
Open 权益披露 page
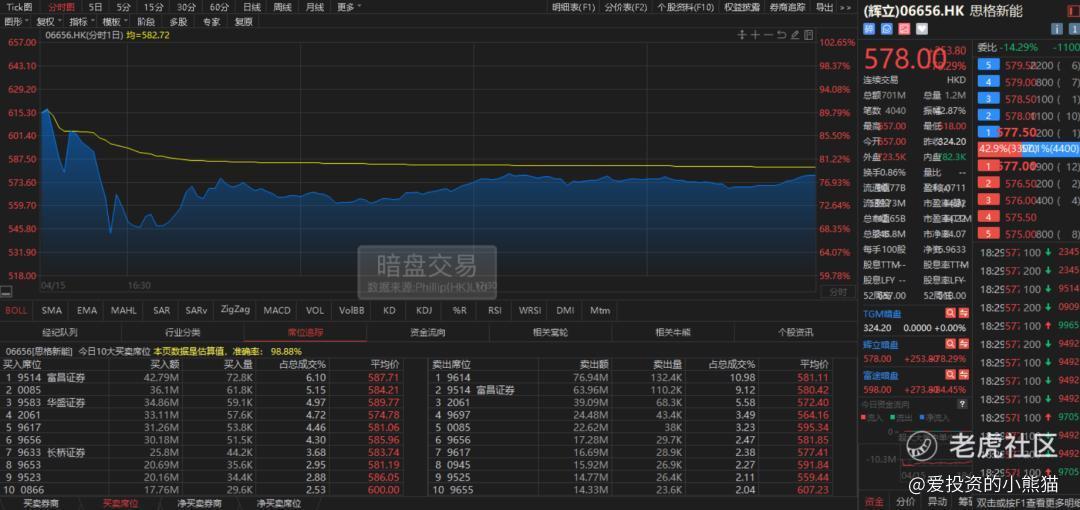[742, 7]
